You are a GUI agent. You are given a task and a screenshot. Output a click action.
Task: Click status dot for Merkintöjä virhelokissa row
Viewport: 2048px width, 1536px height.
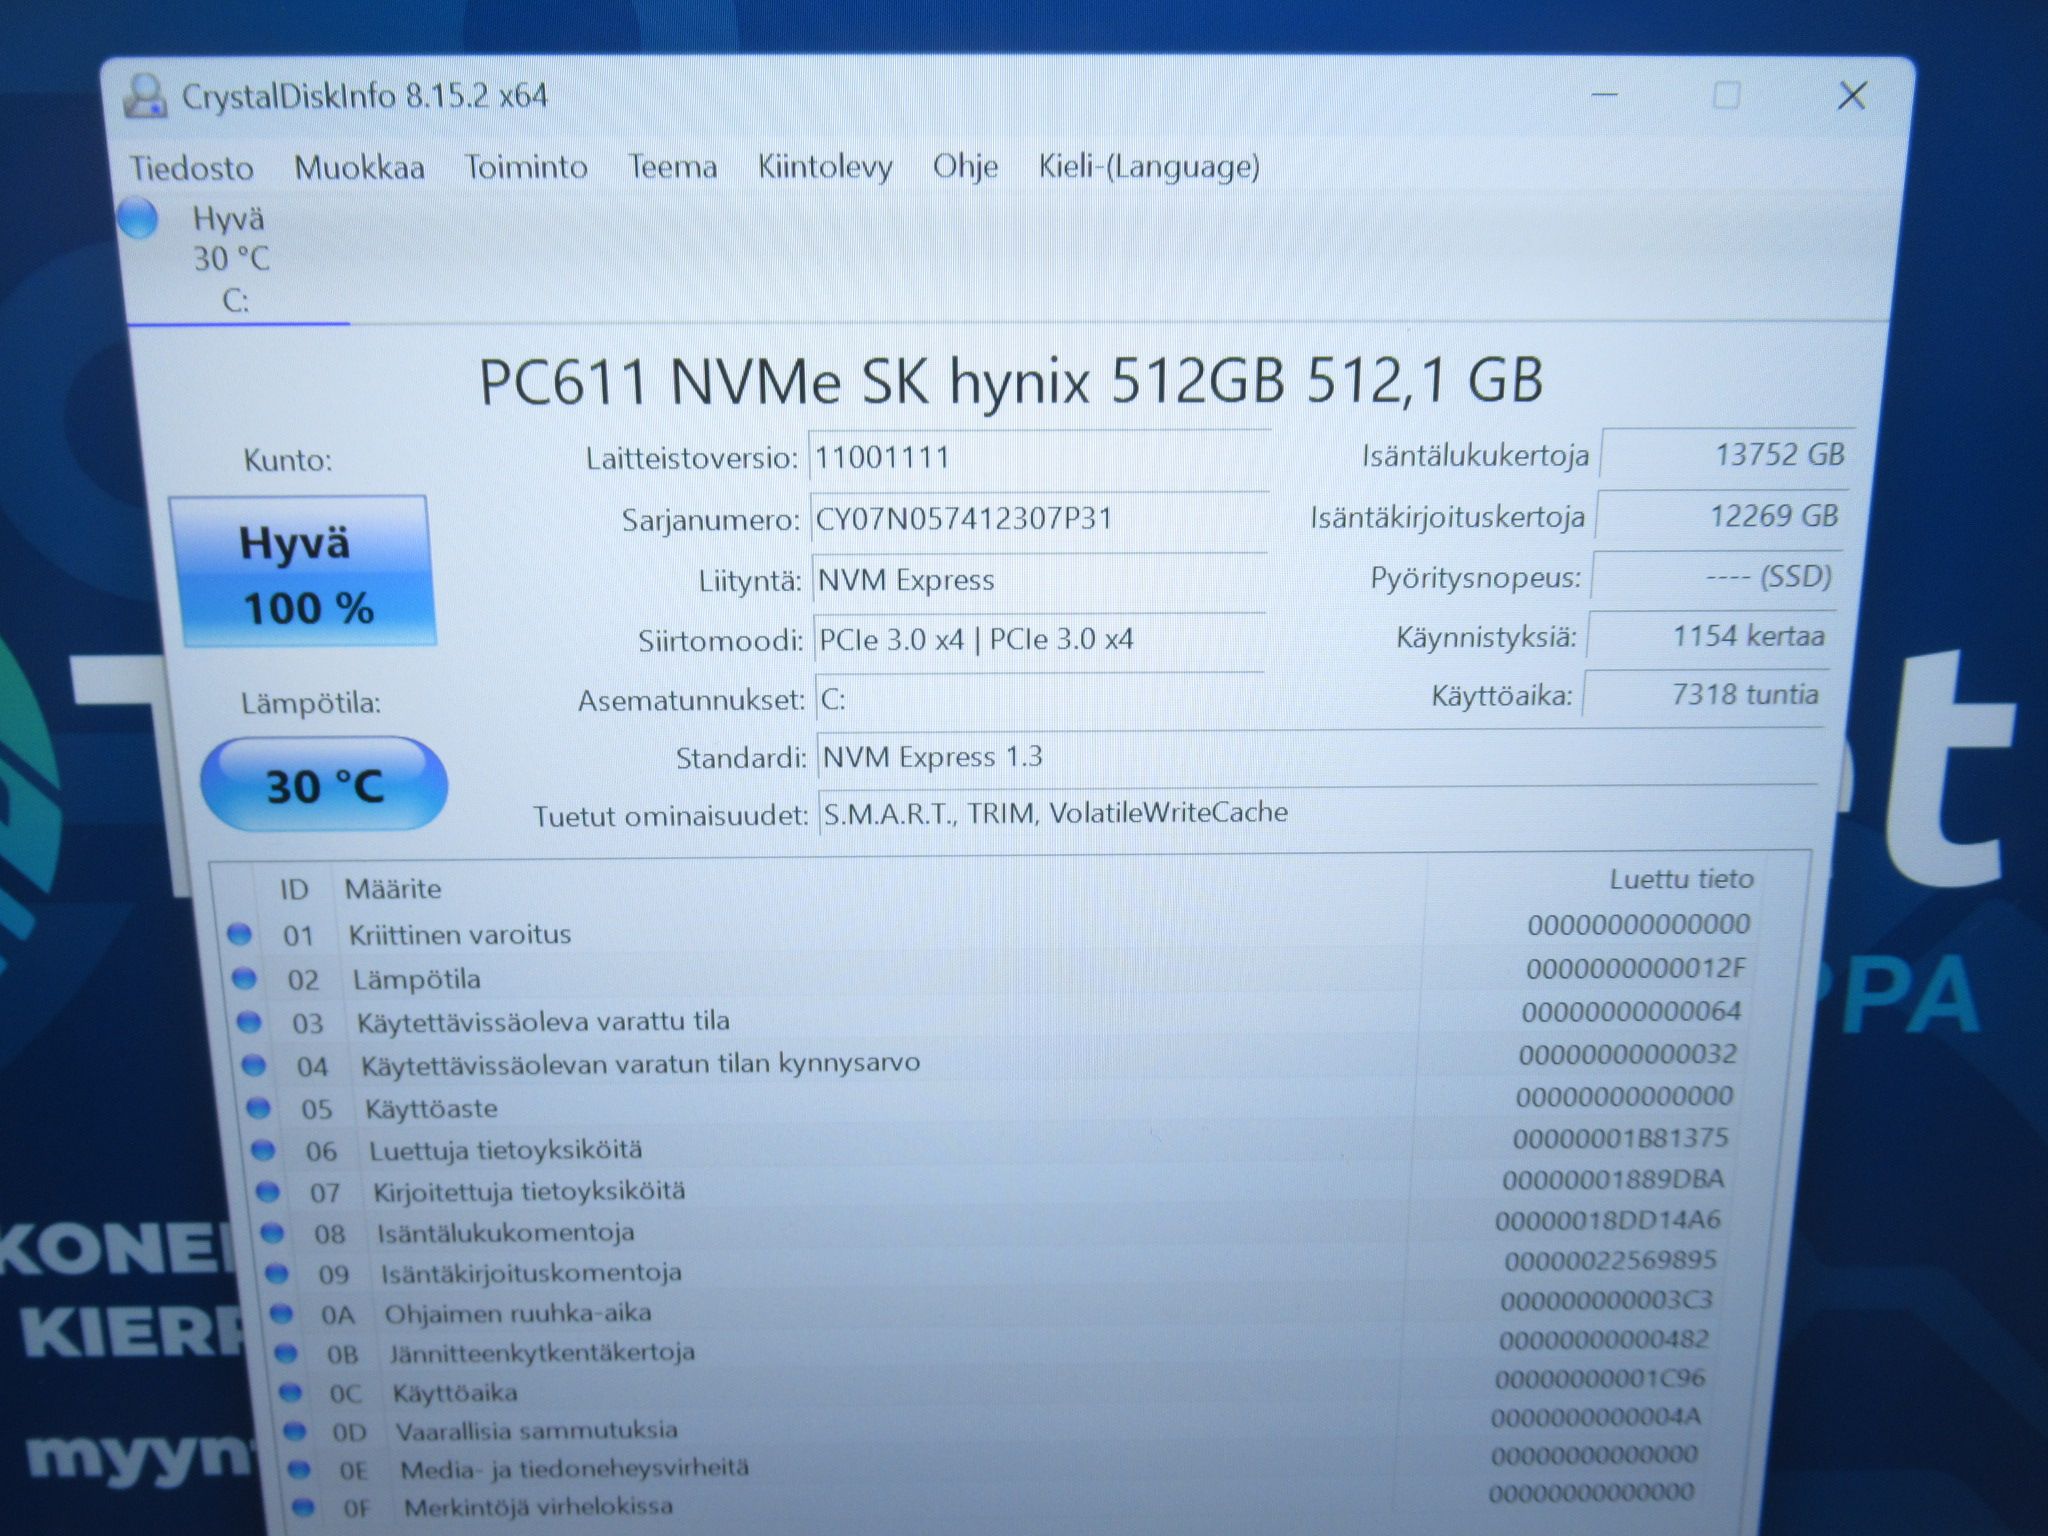pos(304,1506)
